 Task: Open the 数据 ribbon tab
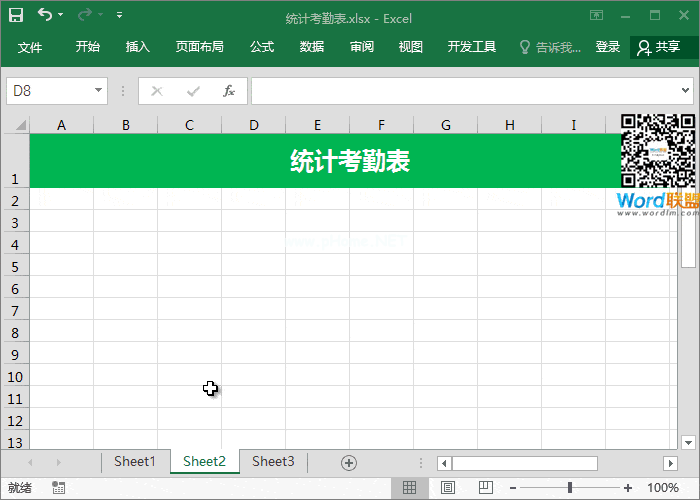312,46
